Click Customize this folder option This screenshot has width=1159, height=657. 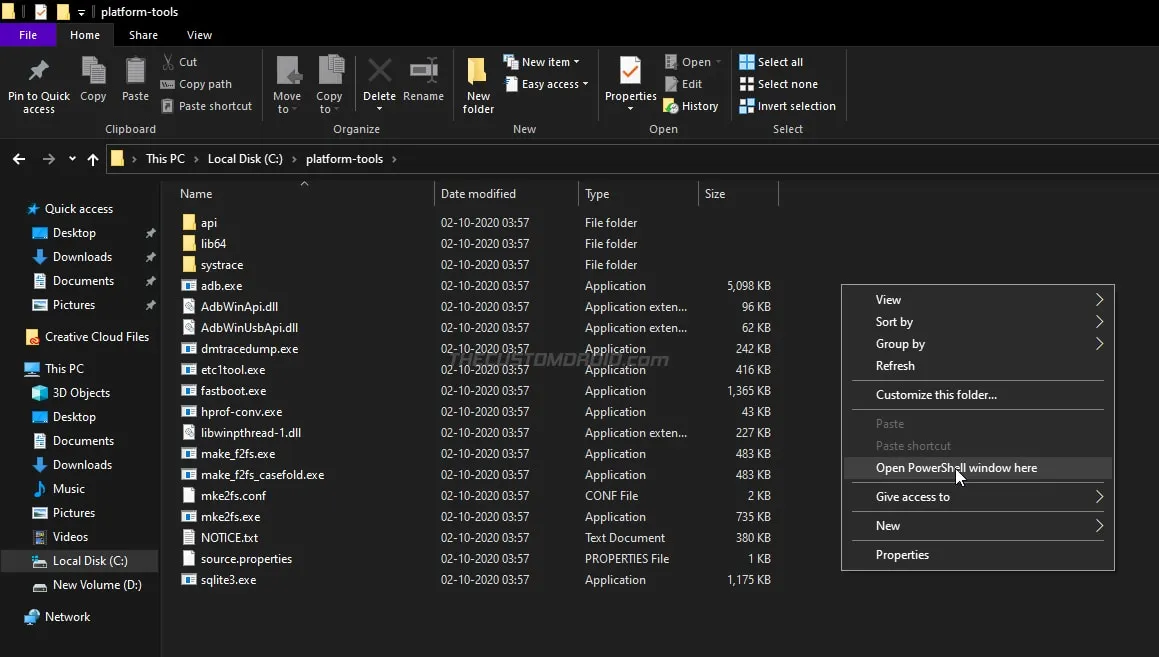(938, 394)
